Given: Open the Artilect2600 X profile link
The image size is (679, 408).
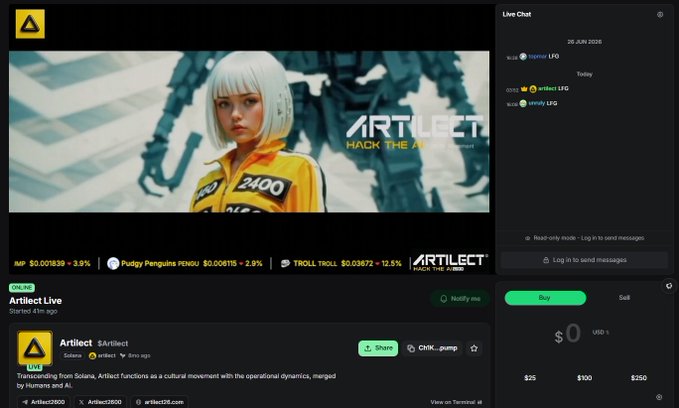Looking at the screenshot, I should pos(100,402).
